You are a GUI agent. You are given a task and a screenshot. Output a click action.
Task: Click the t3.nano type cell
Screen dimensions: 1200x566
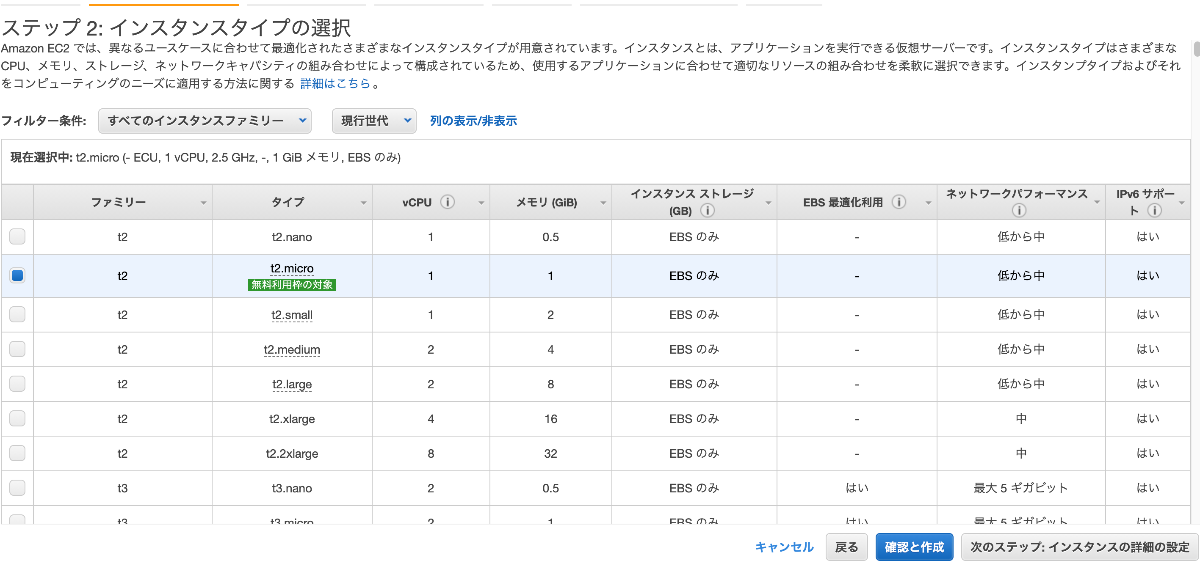point(292,488)
